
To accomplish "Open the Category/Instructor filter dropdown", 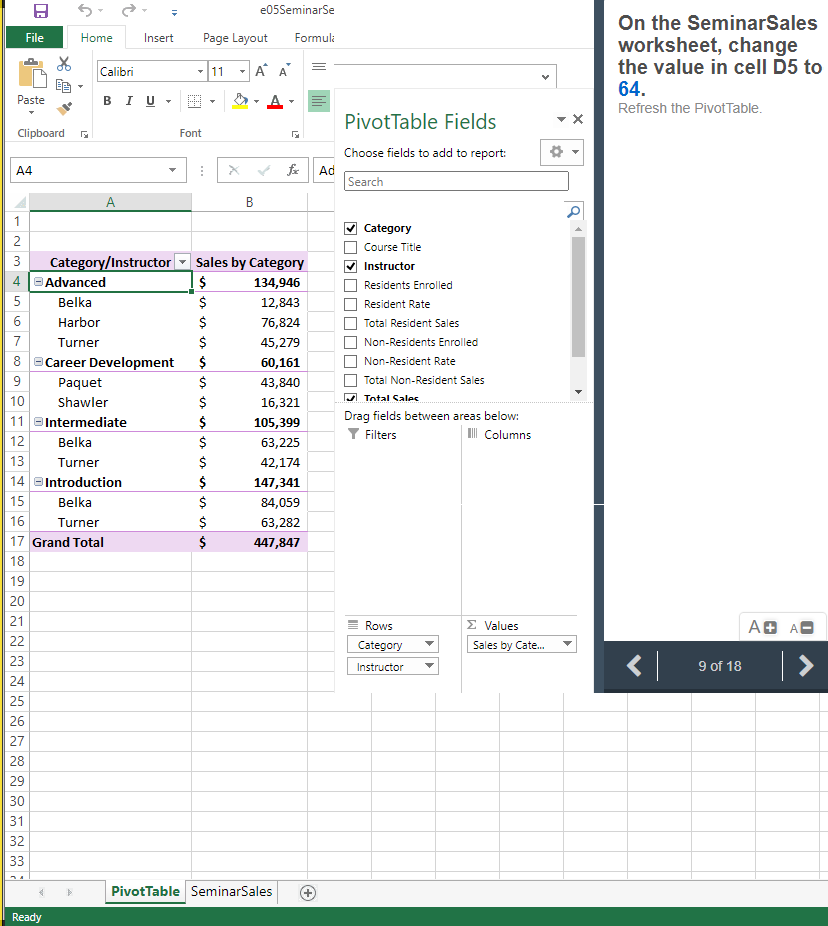I will [180, 261].
